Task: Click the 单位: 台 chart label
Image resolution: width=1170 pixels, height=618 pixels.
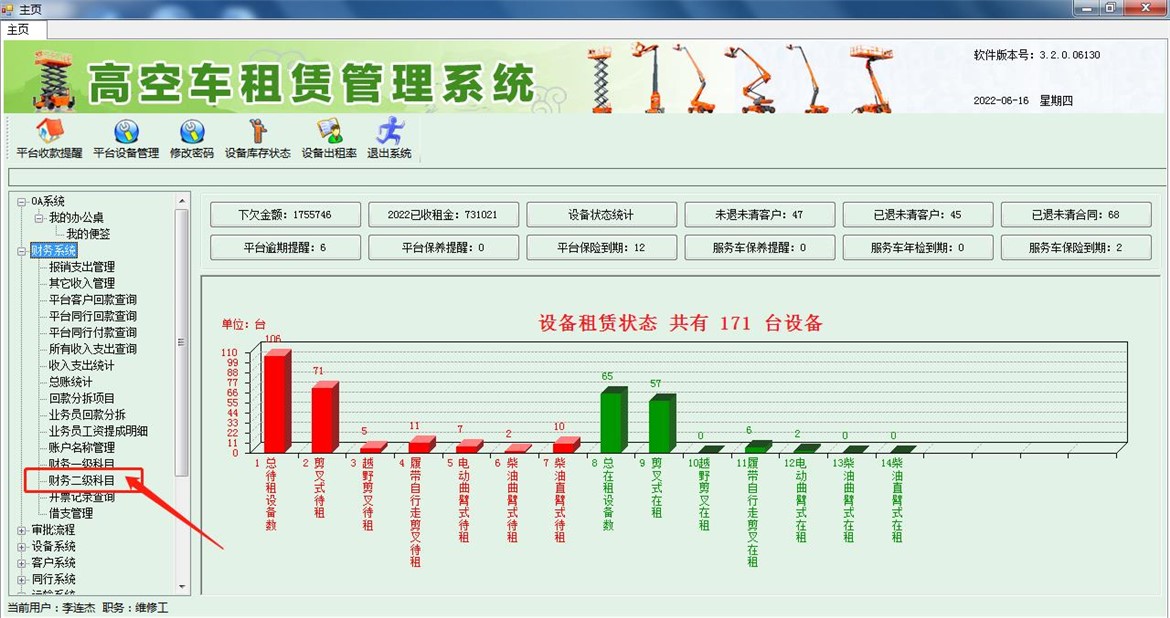Action: pyautogui.click(x=243, y=324)
